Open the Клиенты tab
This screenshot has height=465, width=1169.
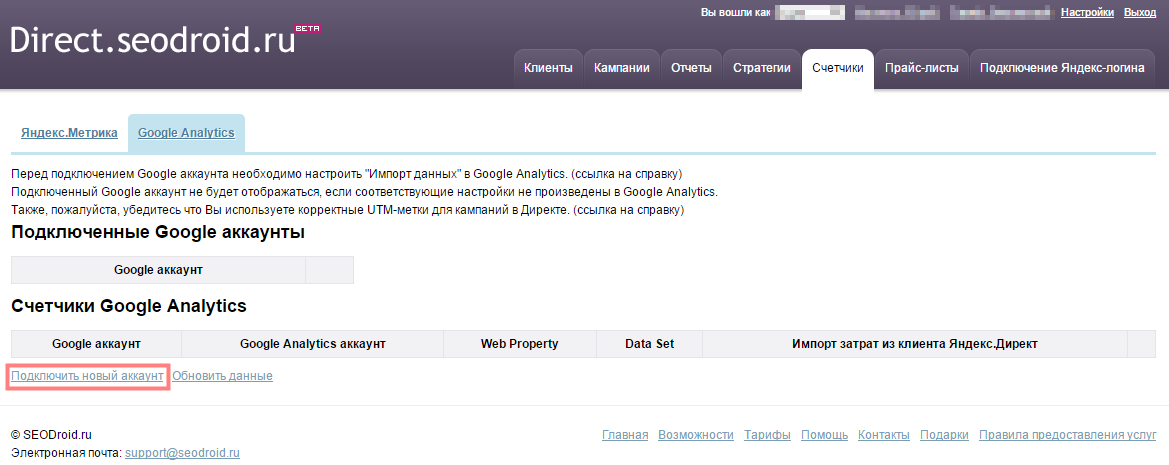[548, 68]
